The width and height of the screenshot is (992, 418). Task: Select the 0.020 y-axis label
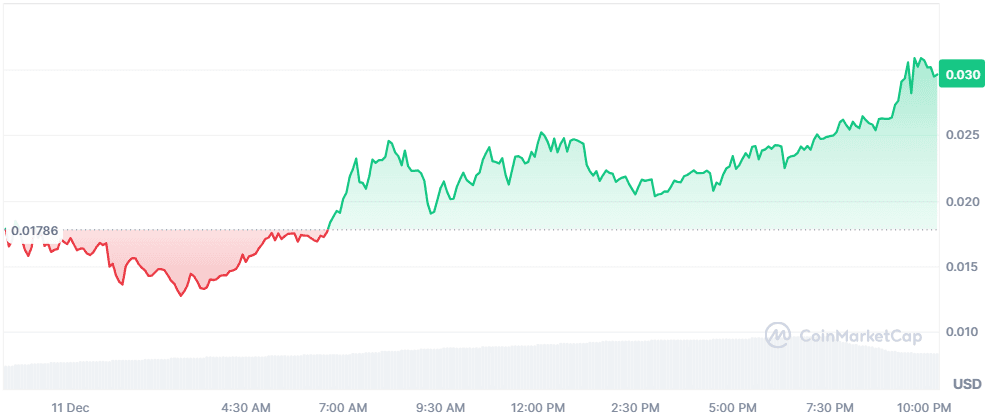[x=963, y=201]
